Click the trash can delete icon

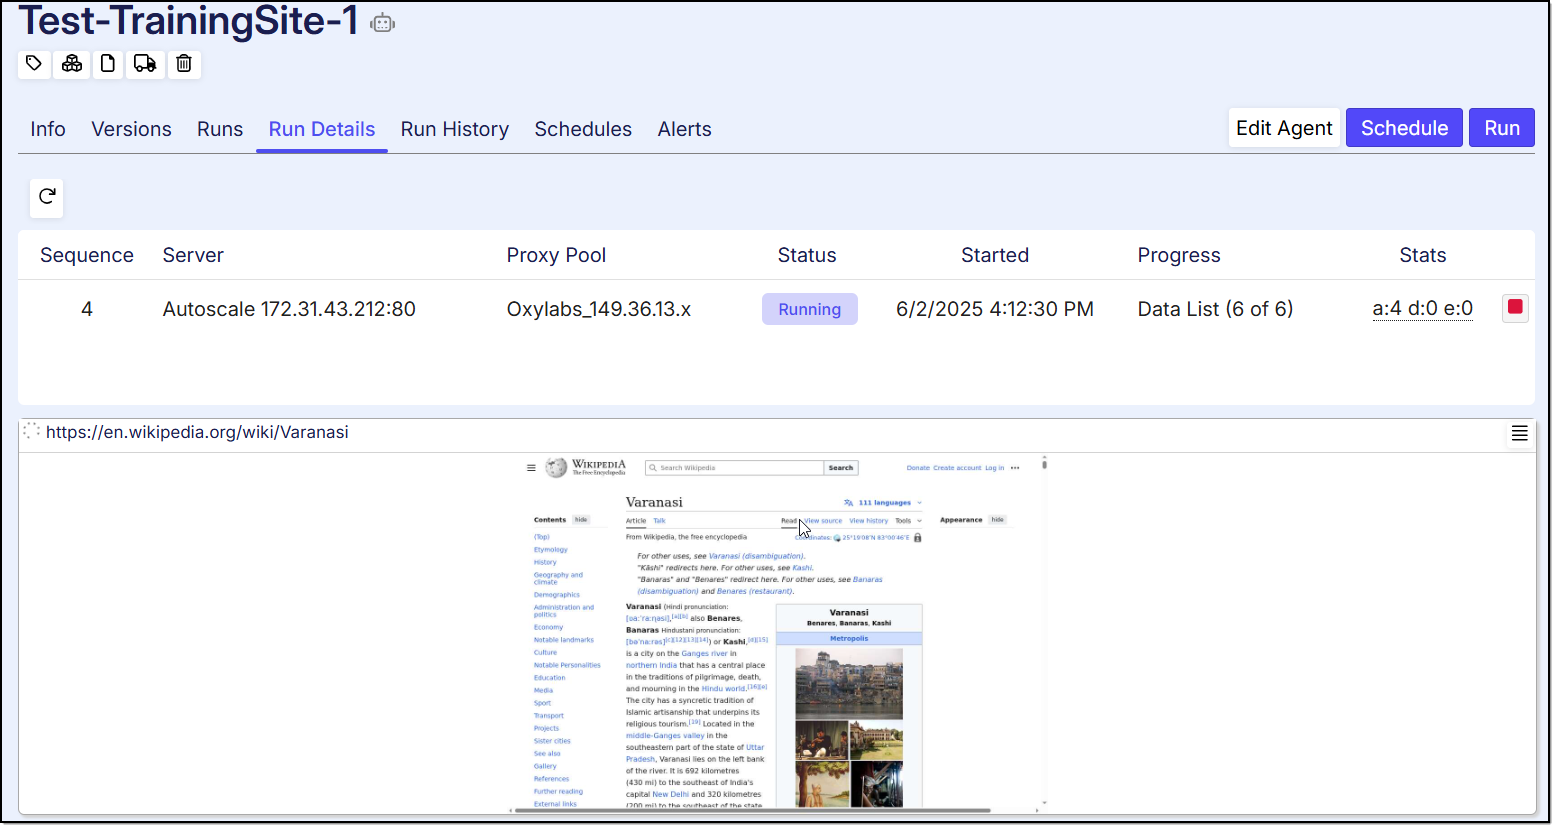184,64
